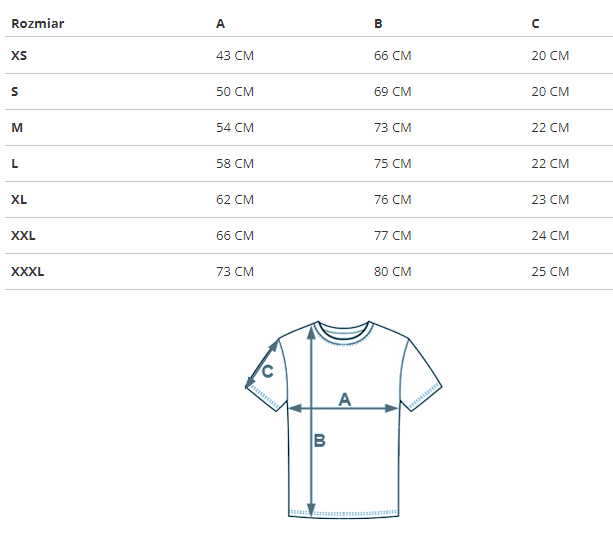Select the L size row label
The image size is (613, 534).
click(15, 164)
